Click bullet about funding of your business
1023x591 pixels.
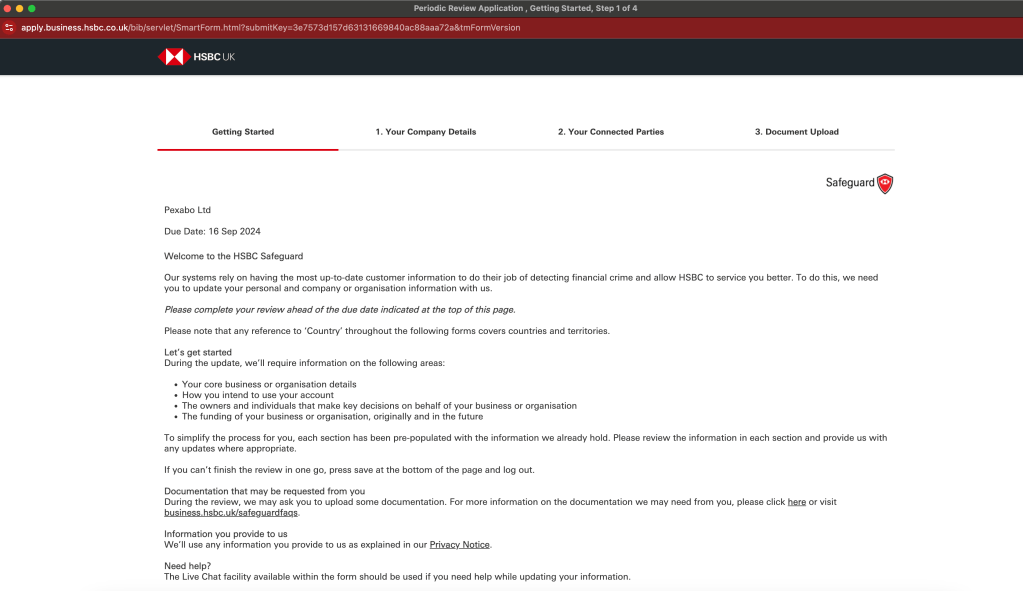332,416
